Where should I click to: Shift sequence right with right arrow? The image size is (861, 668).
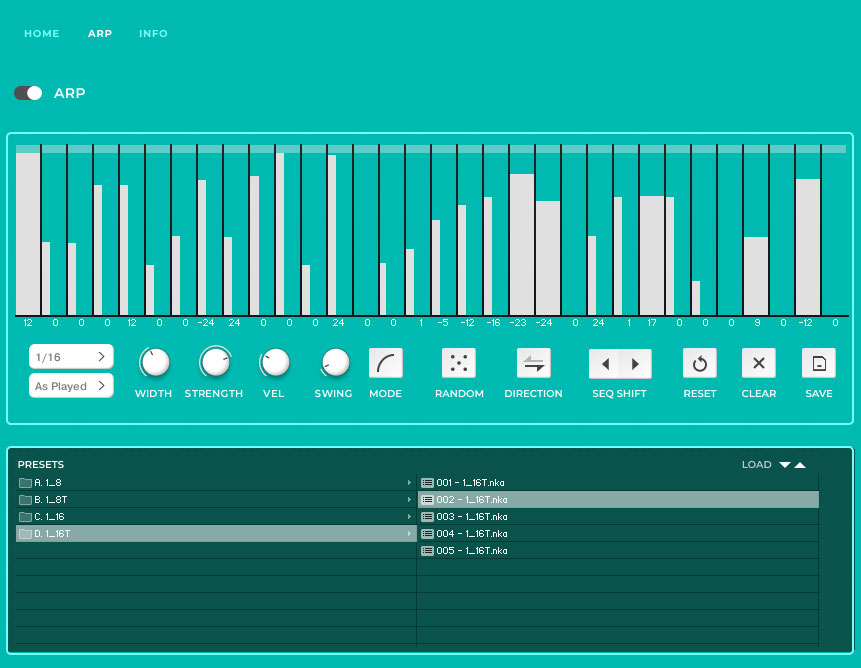635,364
